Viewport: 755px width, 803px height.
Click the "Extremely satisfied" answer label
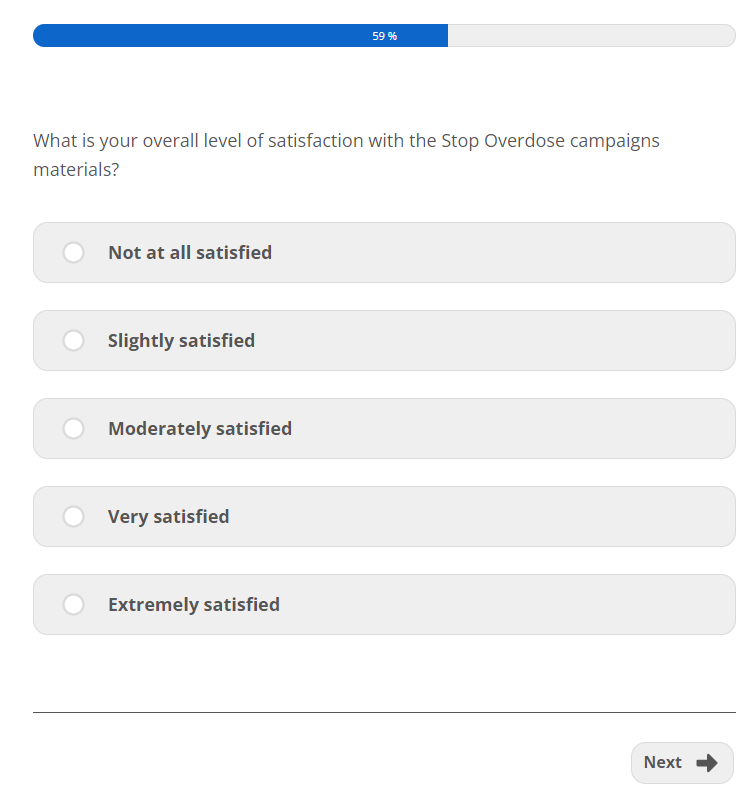pyautogui.click(x=194, y=605)
